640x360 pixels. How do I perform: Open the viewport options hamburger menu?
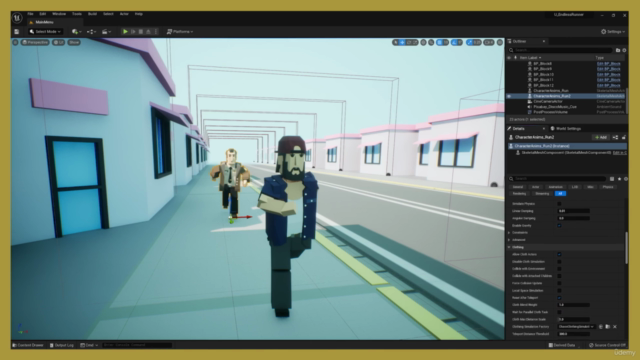point(16,42)
